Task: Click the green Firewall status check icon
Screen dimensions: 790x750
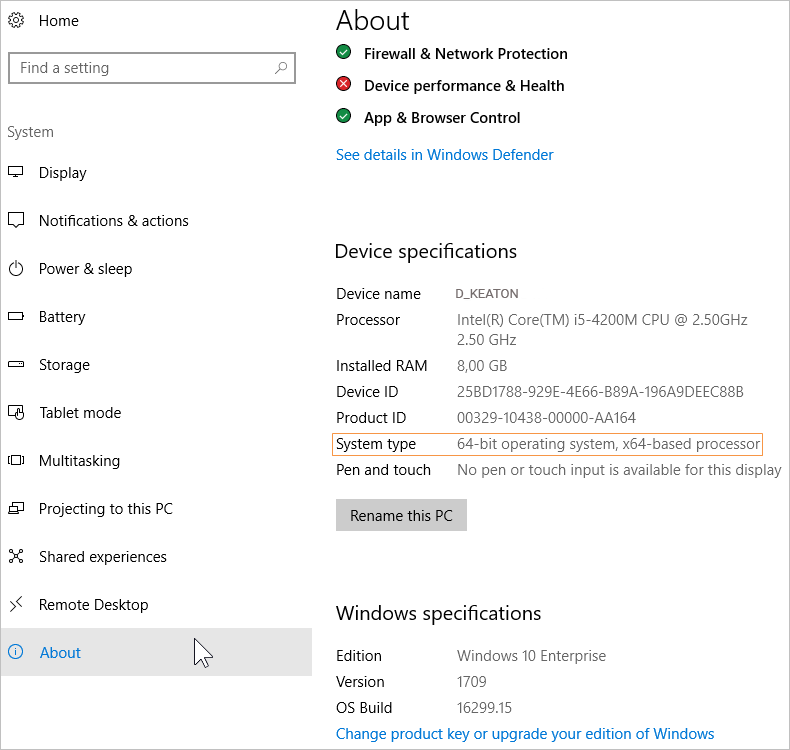Action: tap(344, 53)
